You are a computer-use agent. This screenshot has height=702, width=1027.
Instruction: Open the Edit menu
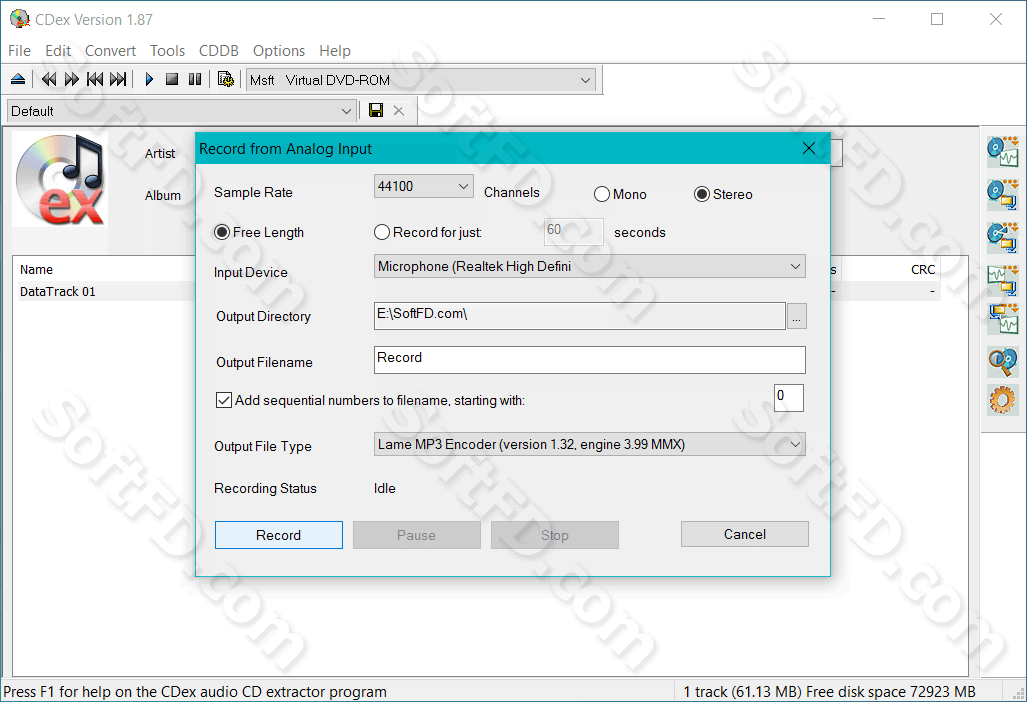click(x=58, y=50)
